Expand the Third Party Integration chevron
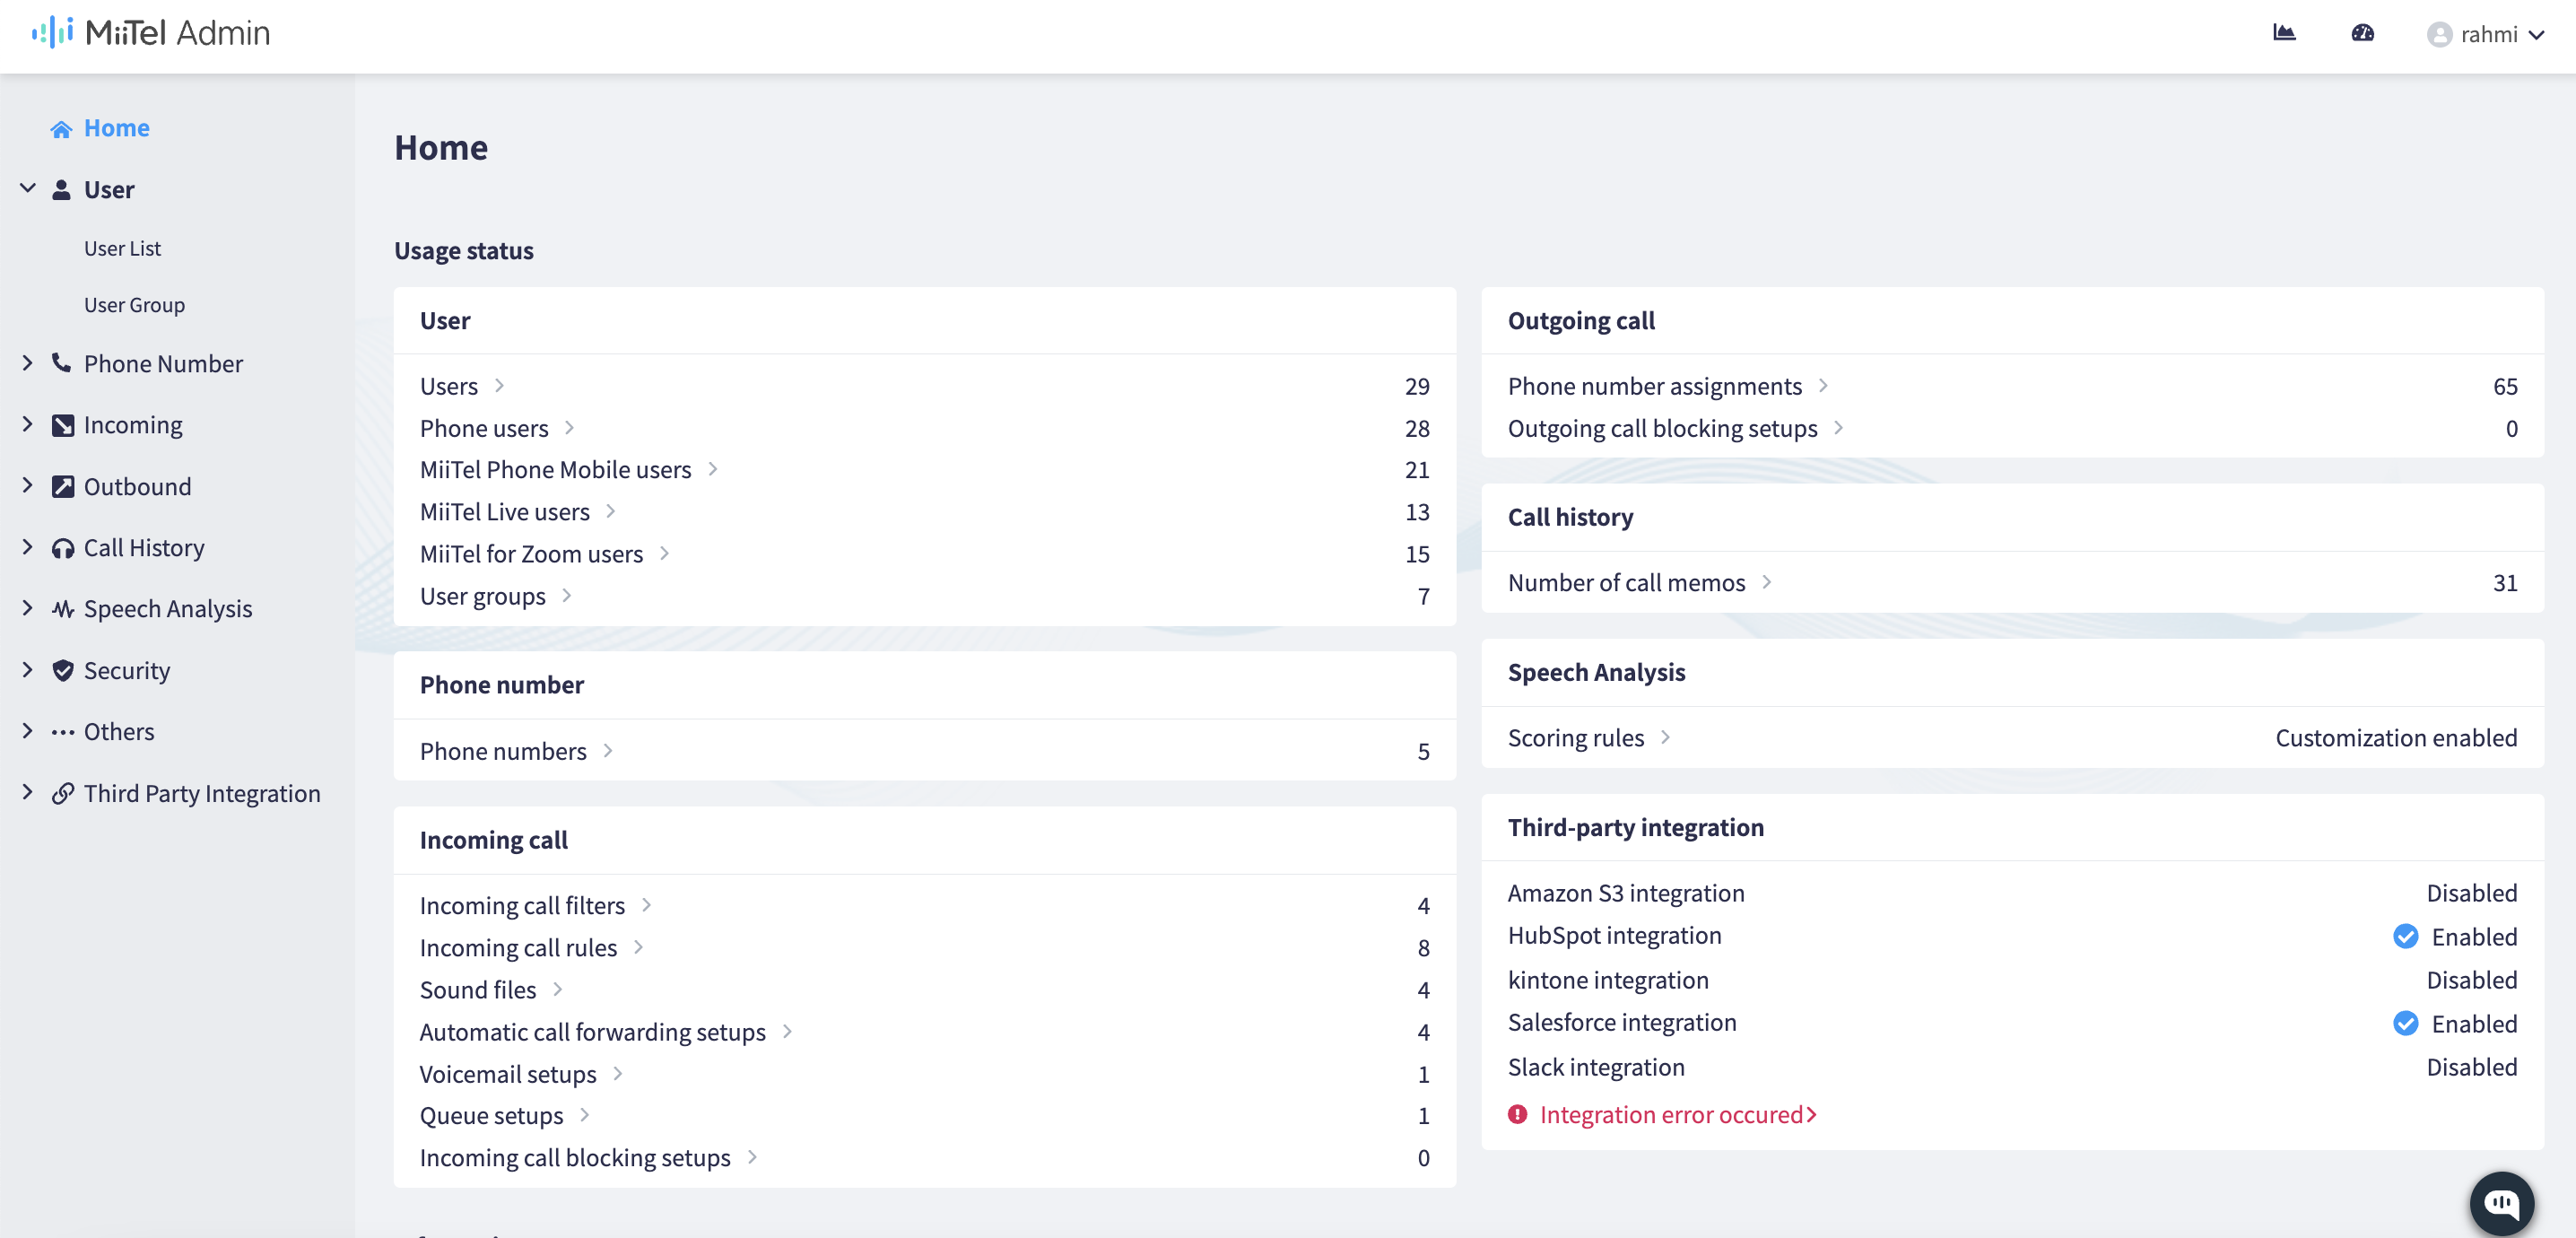 pyautogui.click(x=28, y=792)
